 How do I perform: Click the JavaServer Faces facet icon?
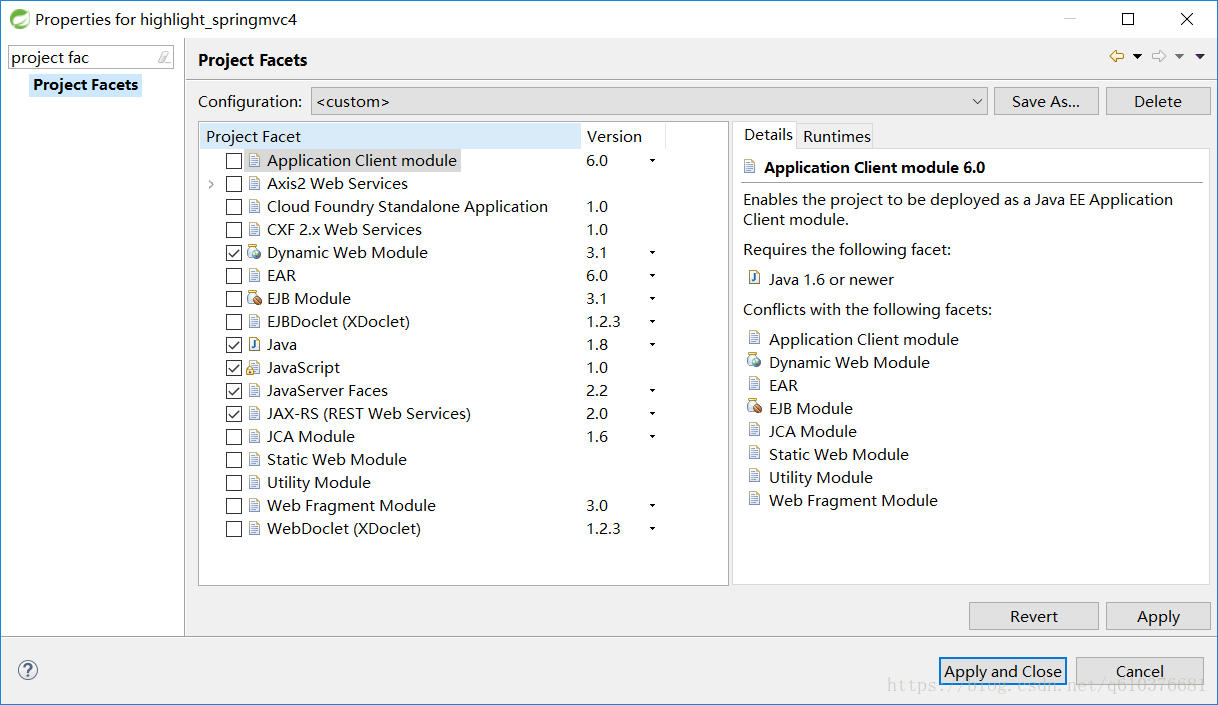[254, 390]
